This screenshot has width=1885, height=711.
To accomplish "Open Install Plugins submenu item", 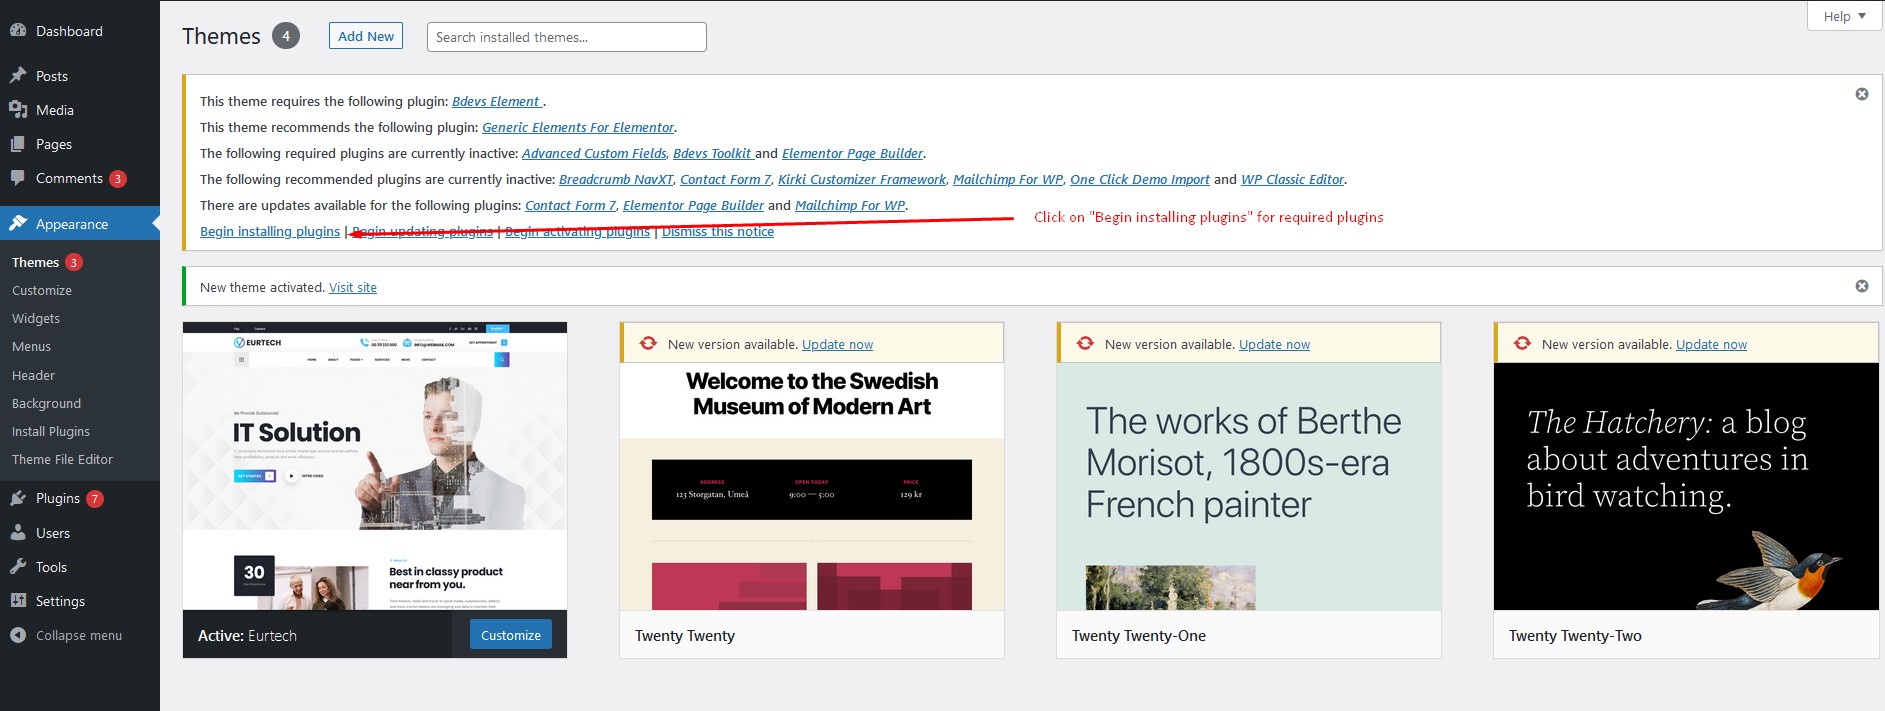I will [51, 431].
